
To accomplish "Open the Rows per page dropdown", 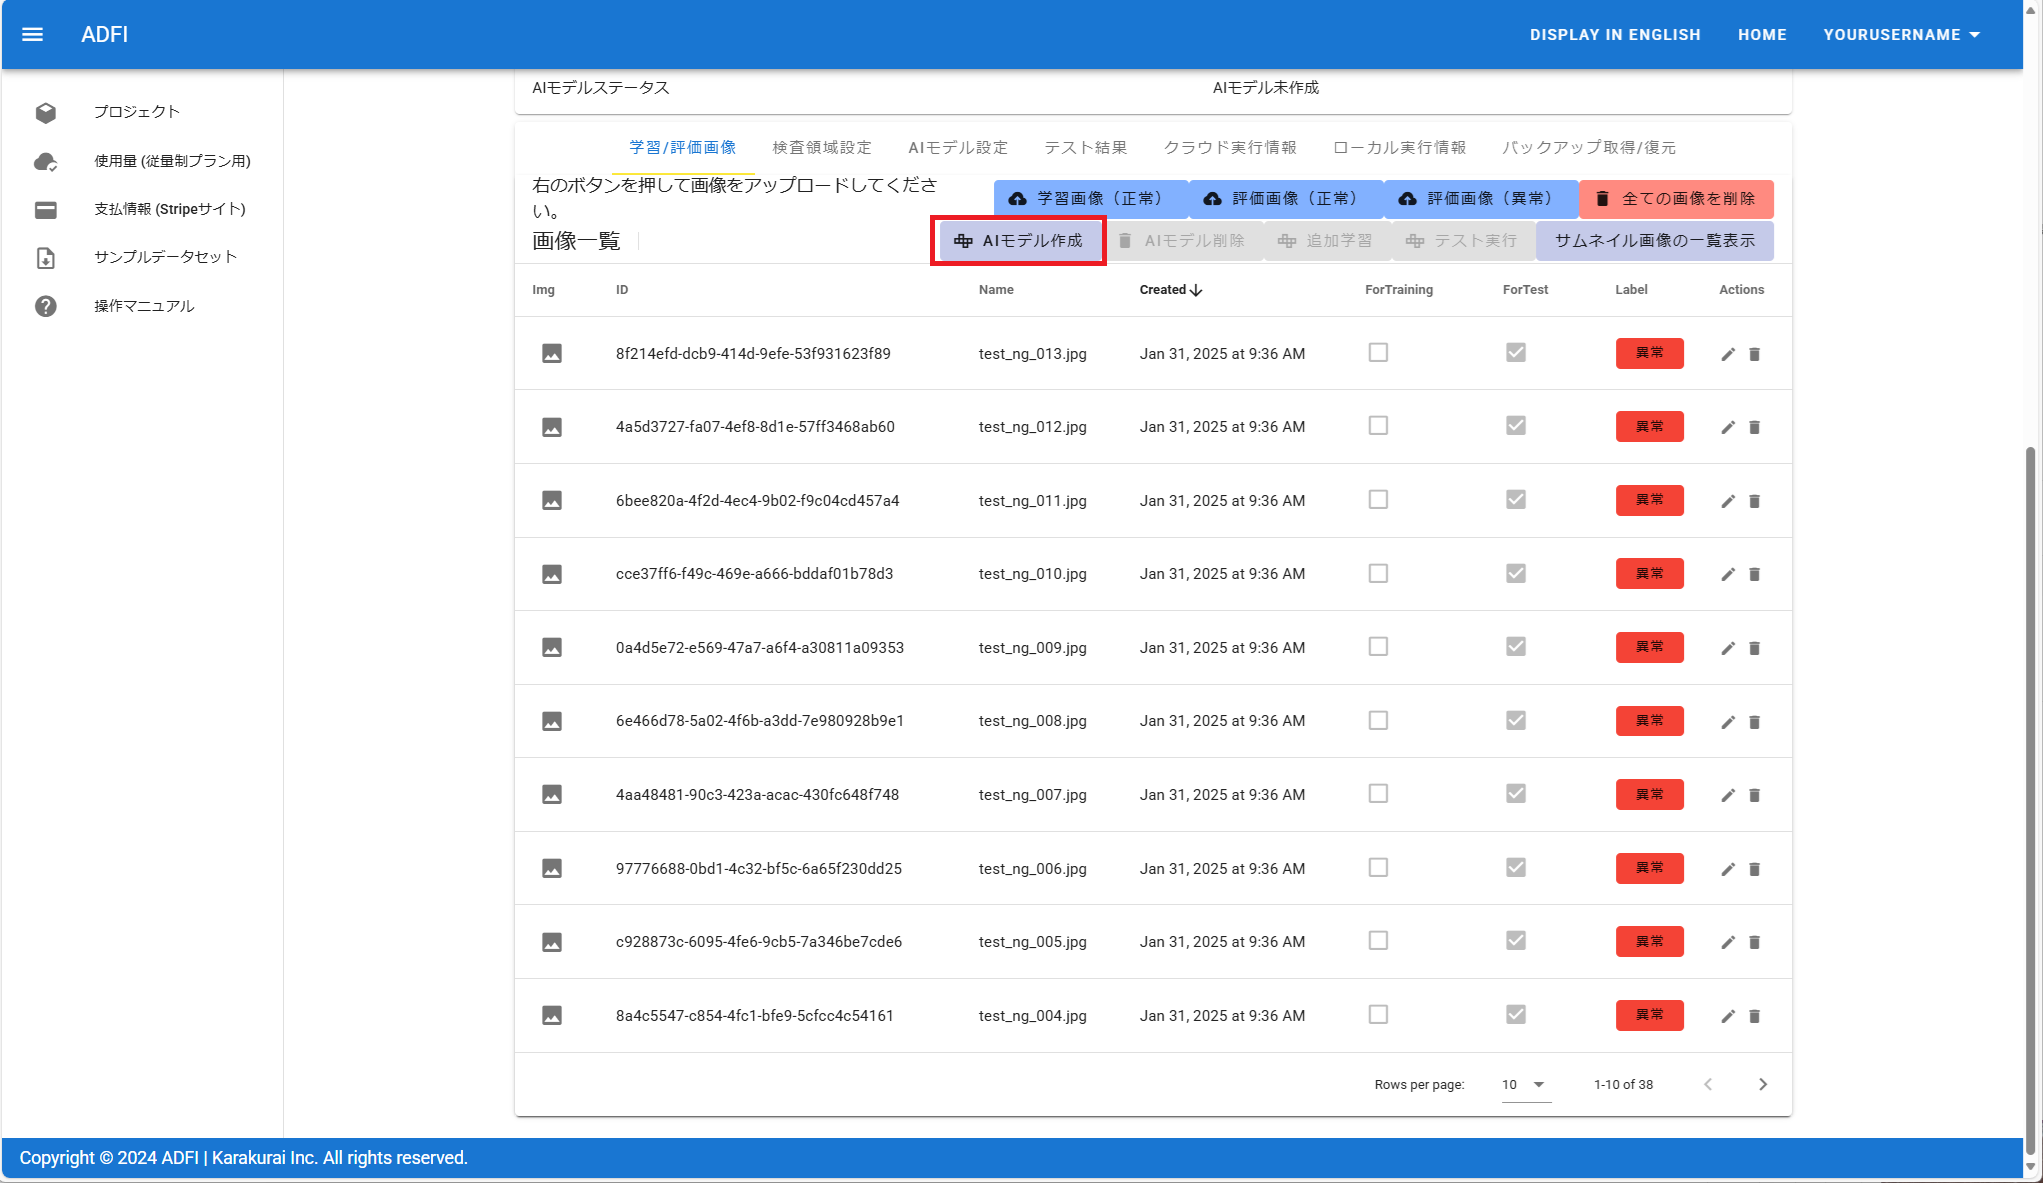I will (x=1524, y=1085).
